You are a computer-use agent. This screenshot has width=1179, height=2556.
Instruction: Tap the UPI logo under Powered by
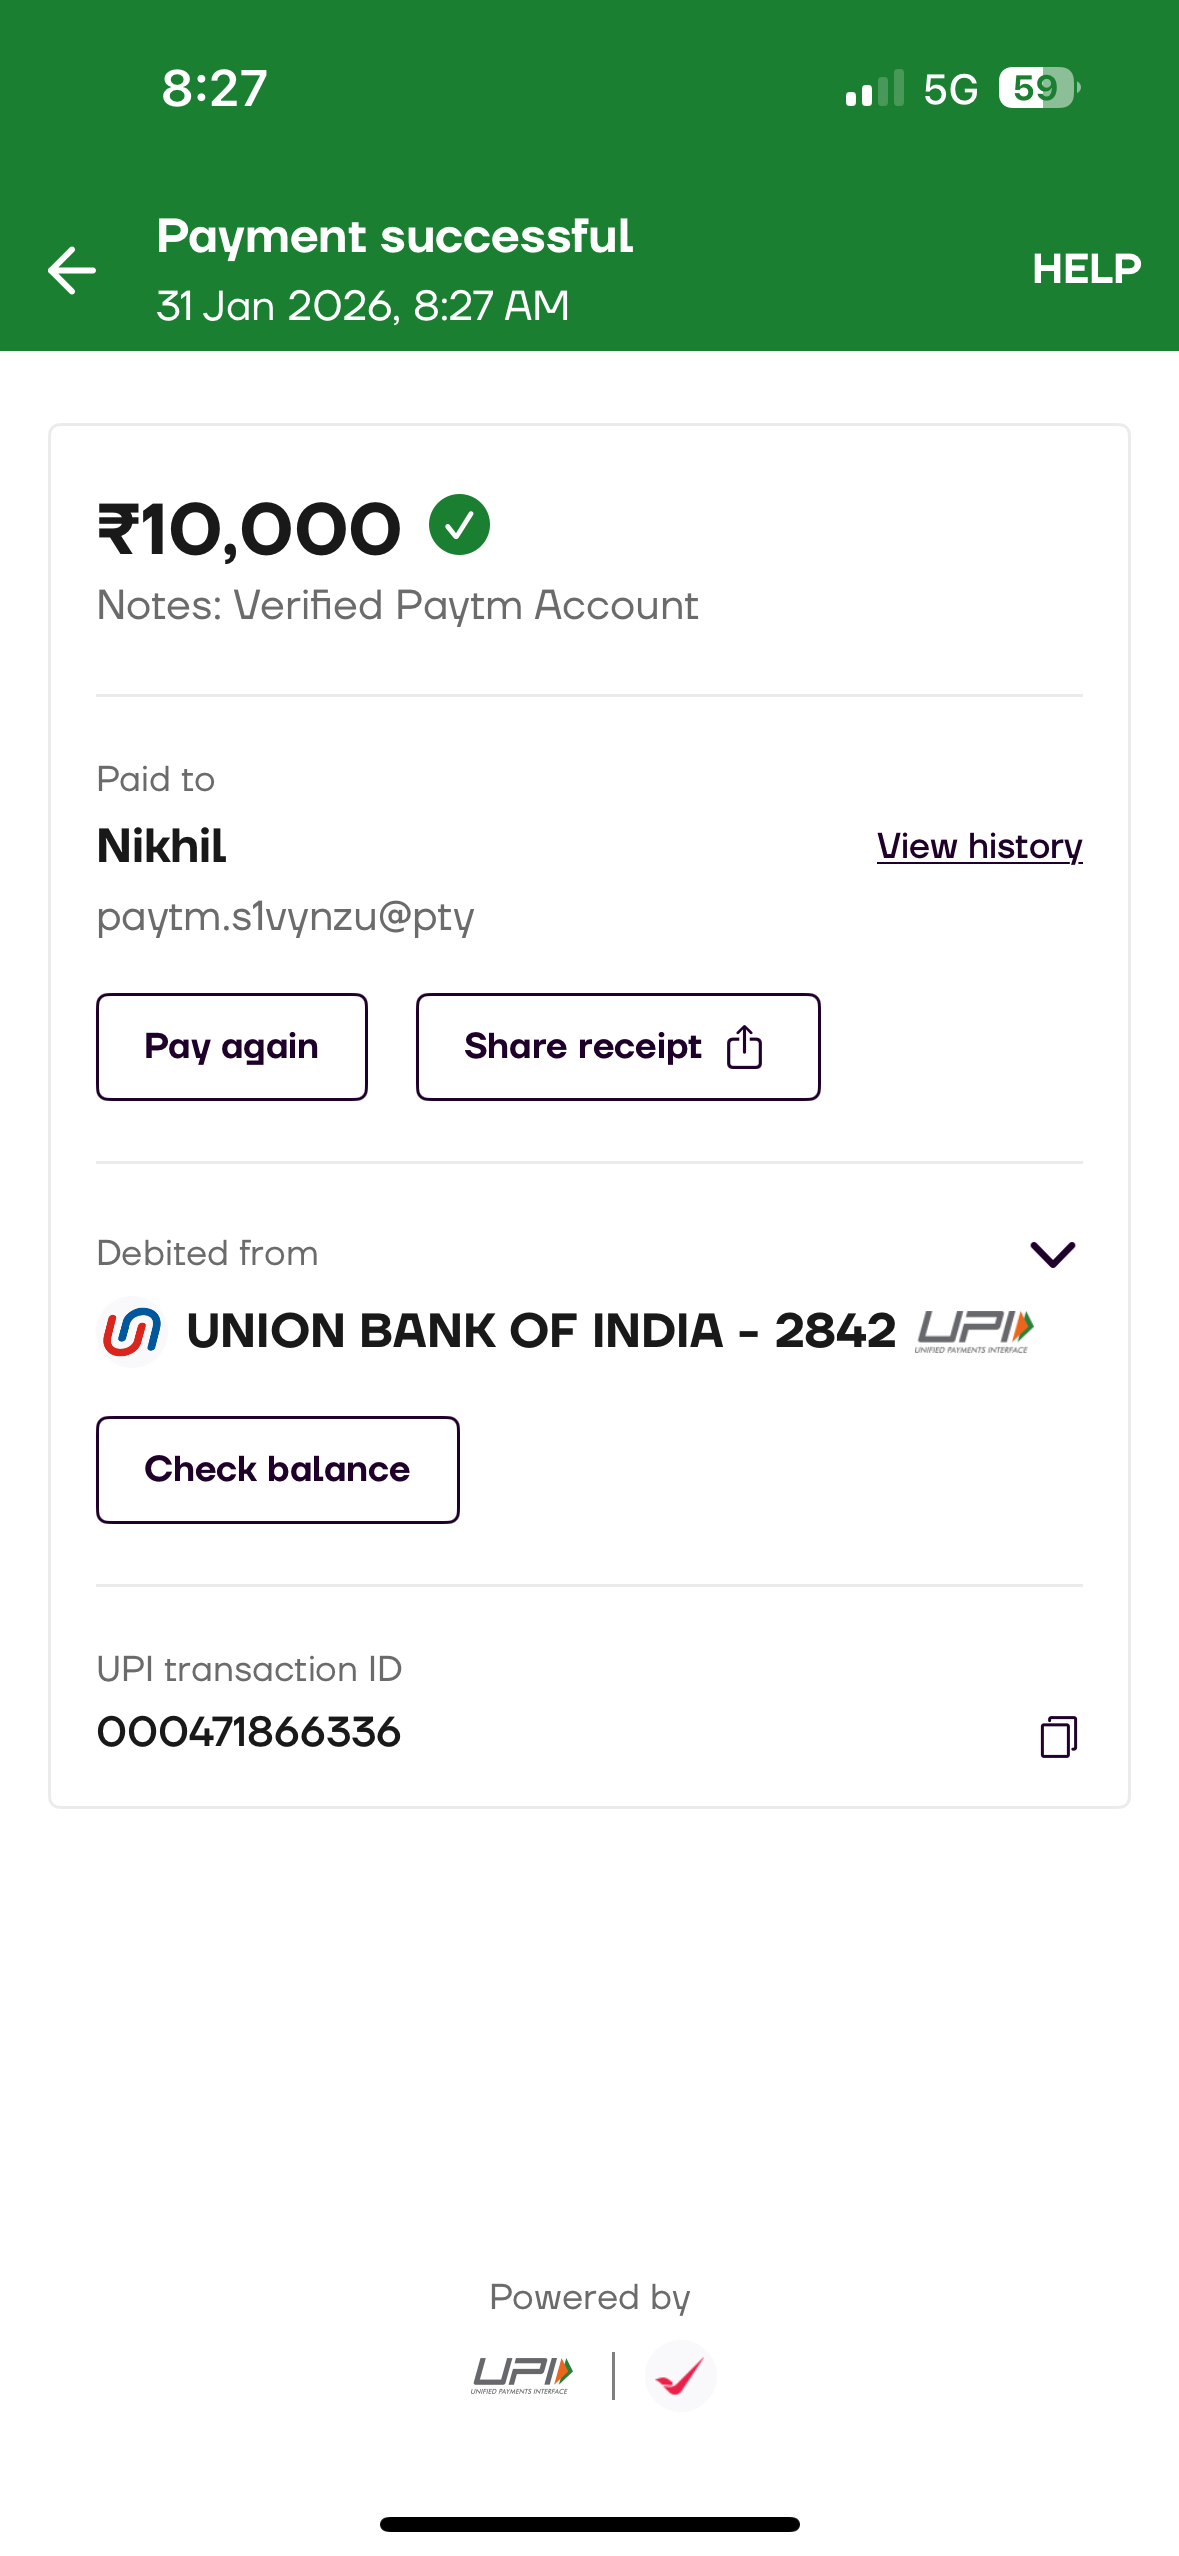pyautogui.click(x=522, y=2375)
